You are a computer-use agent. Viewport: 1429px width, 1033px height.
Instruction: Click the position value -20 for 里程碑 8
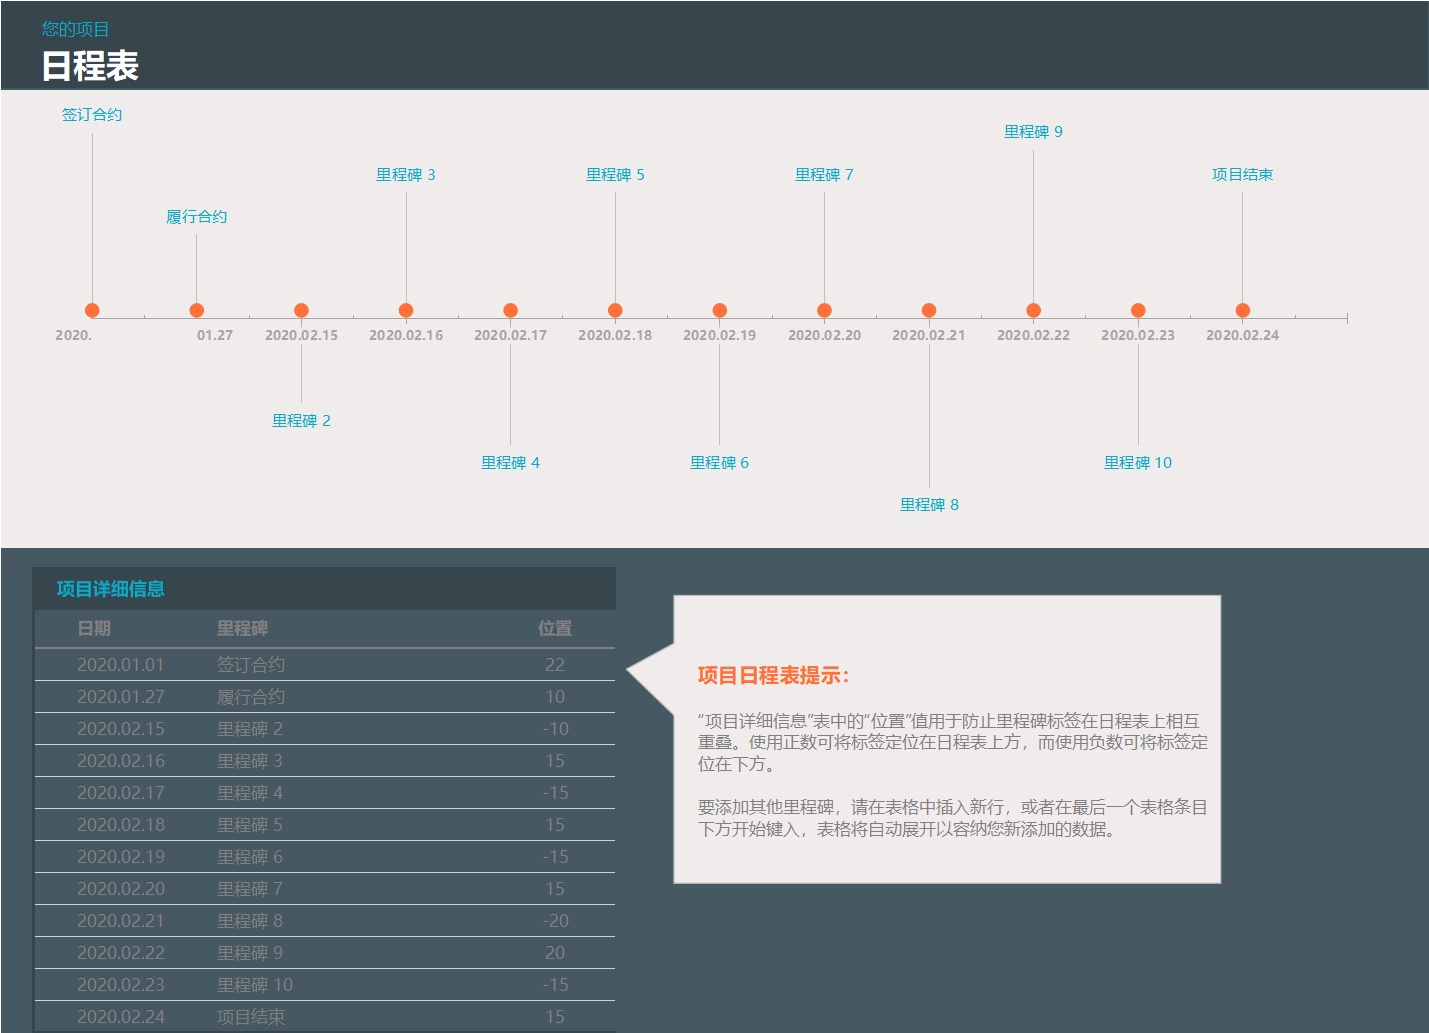pos(555,921)
